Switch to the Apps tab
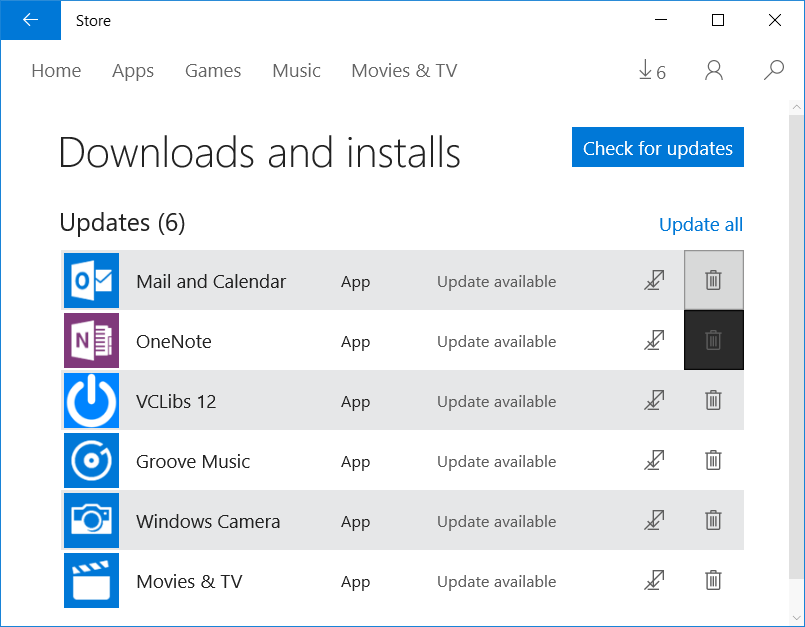805x627 pixels. (133, 70)
